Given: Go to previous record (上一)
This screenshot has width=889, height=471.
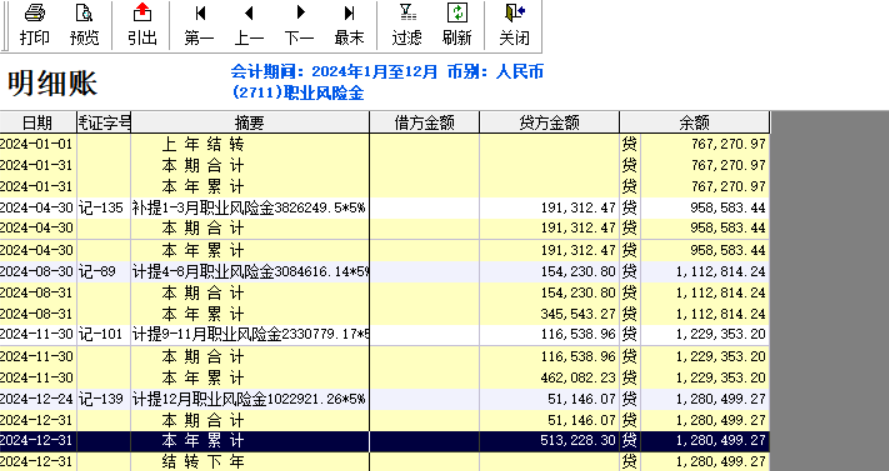Looking at the screenshot, I should (x=249, y=25).
